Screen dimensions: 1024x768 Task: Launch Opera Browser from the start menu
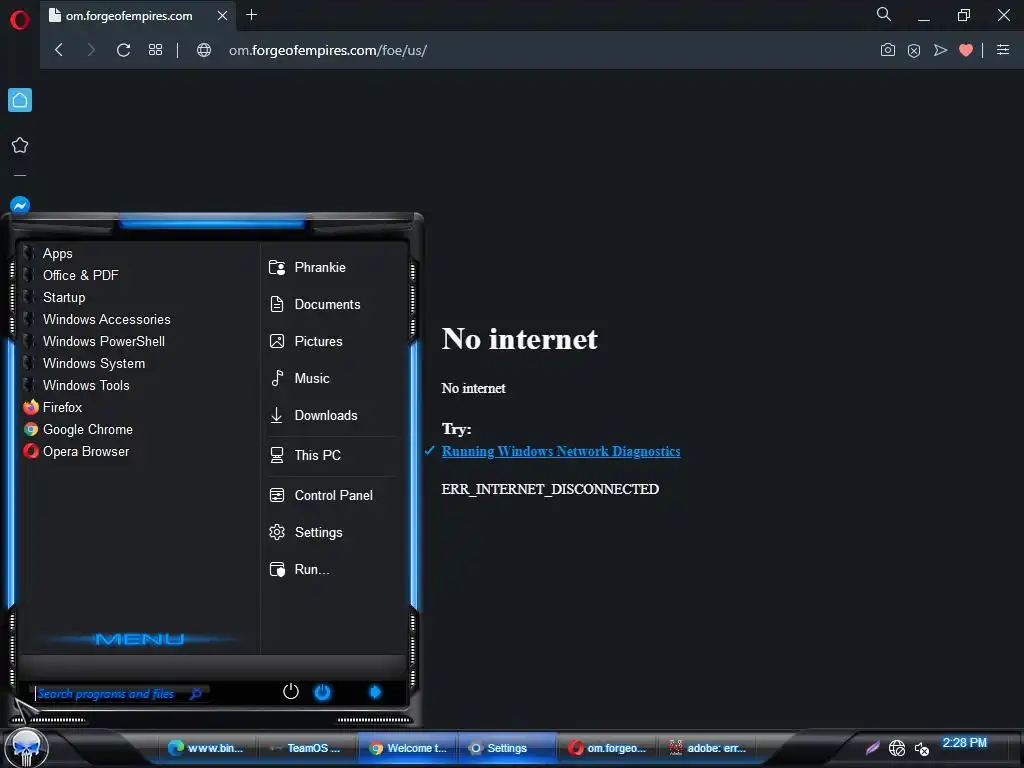pyautogui.click(x=86, y=451)
